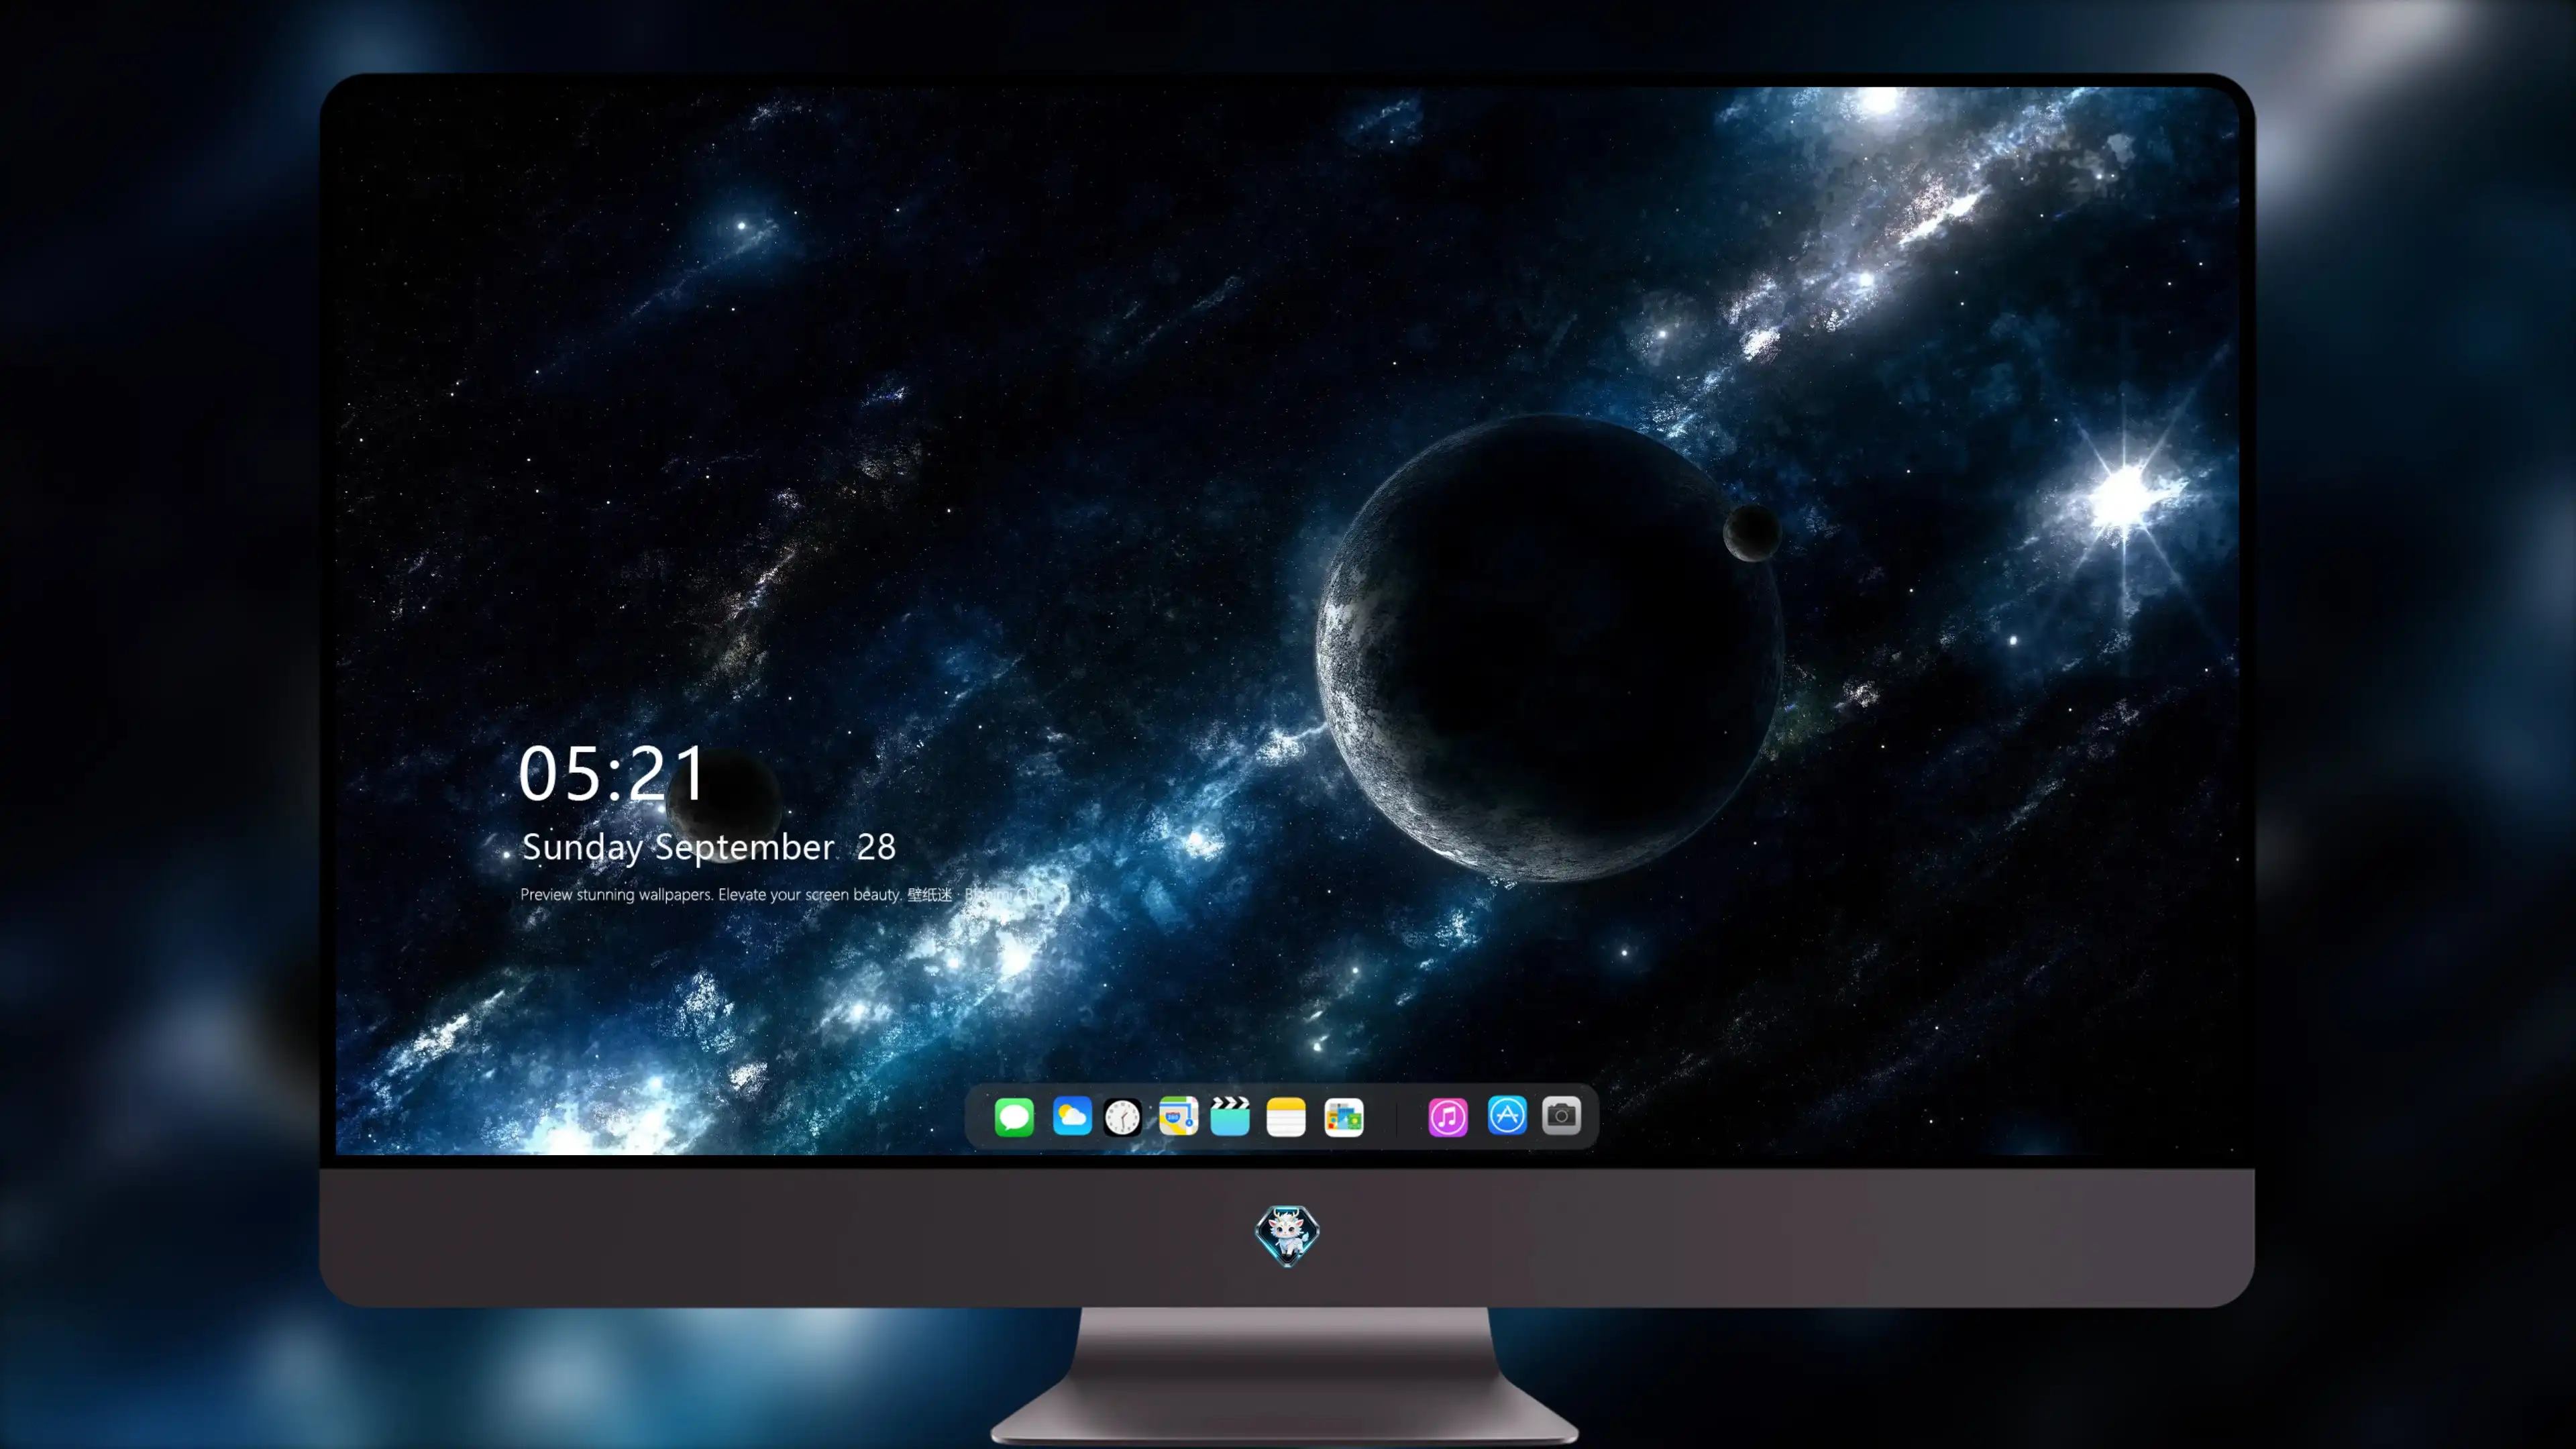Open the photo gallery app in dock
The width and height of the screenshot is (2576, 1449).
(1344, 1117)
